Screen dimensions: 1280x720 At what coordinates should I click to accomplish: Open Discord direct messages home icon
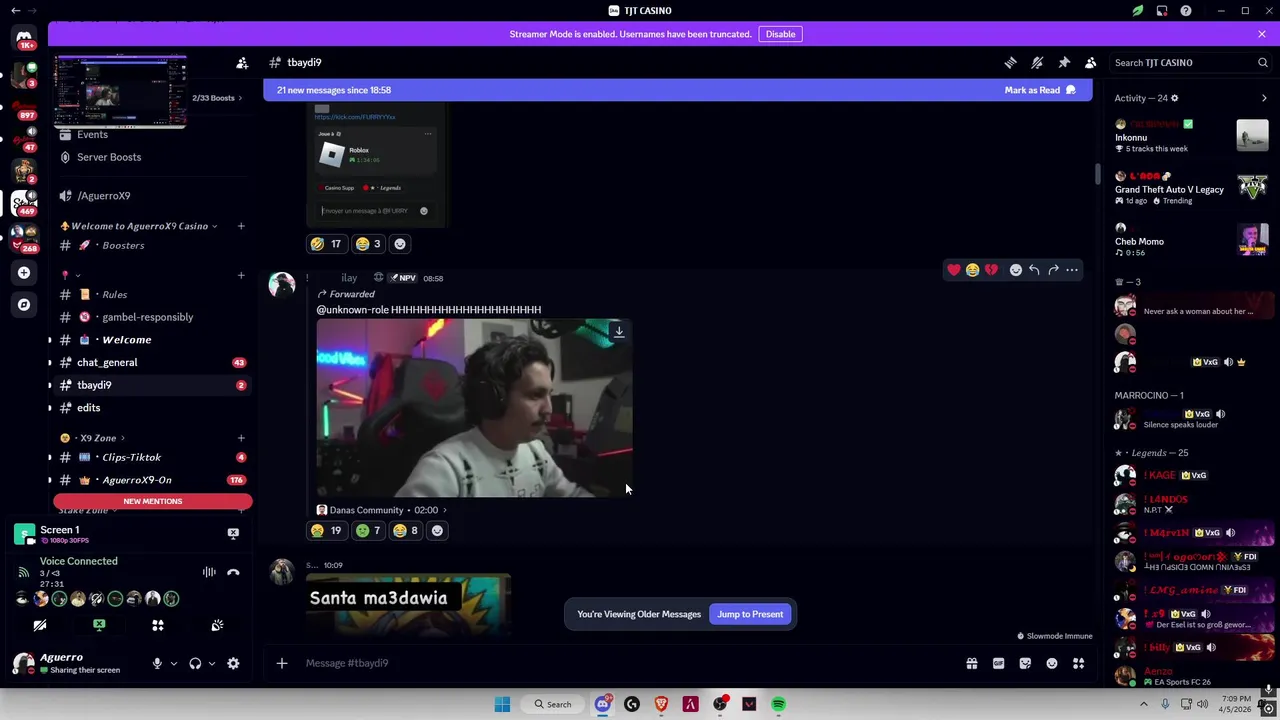pyautogui.click(x=24, y=38)
